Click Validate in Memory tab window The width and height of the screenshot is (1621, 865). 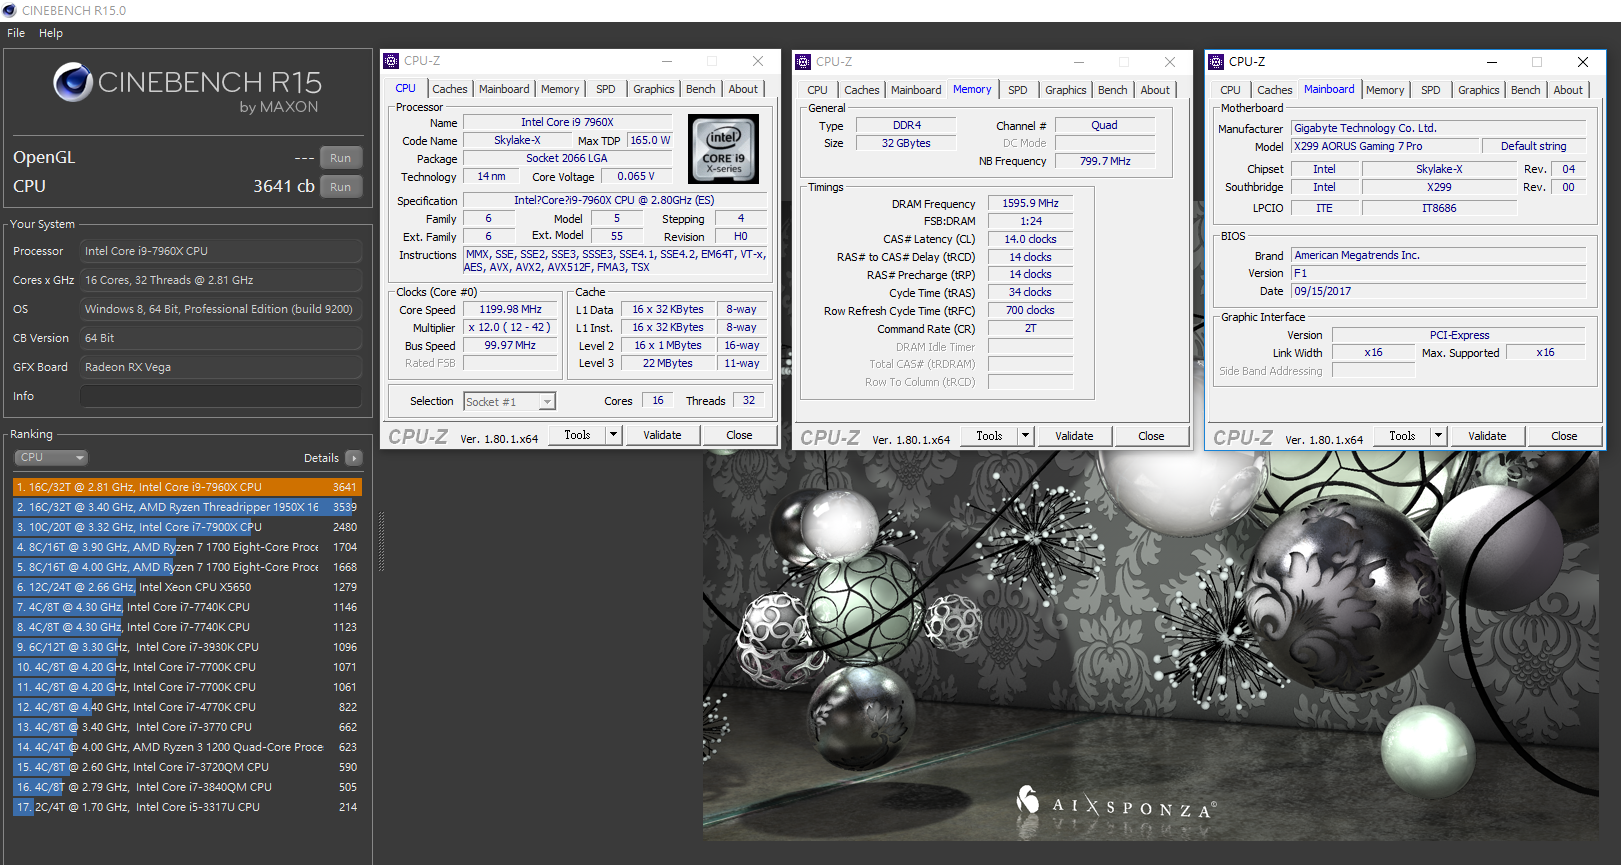click(x=1074, y=436)
